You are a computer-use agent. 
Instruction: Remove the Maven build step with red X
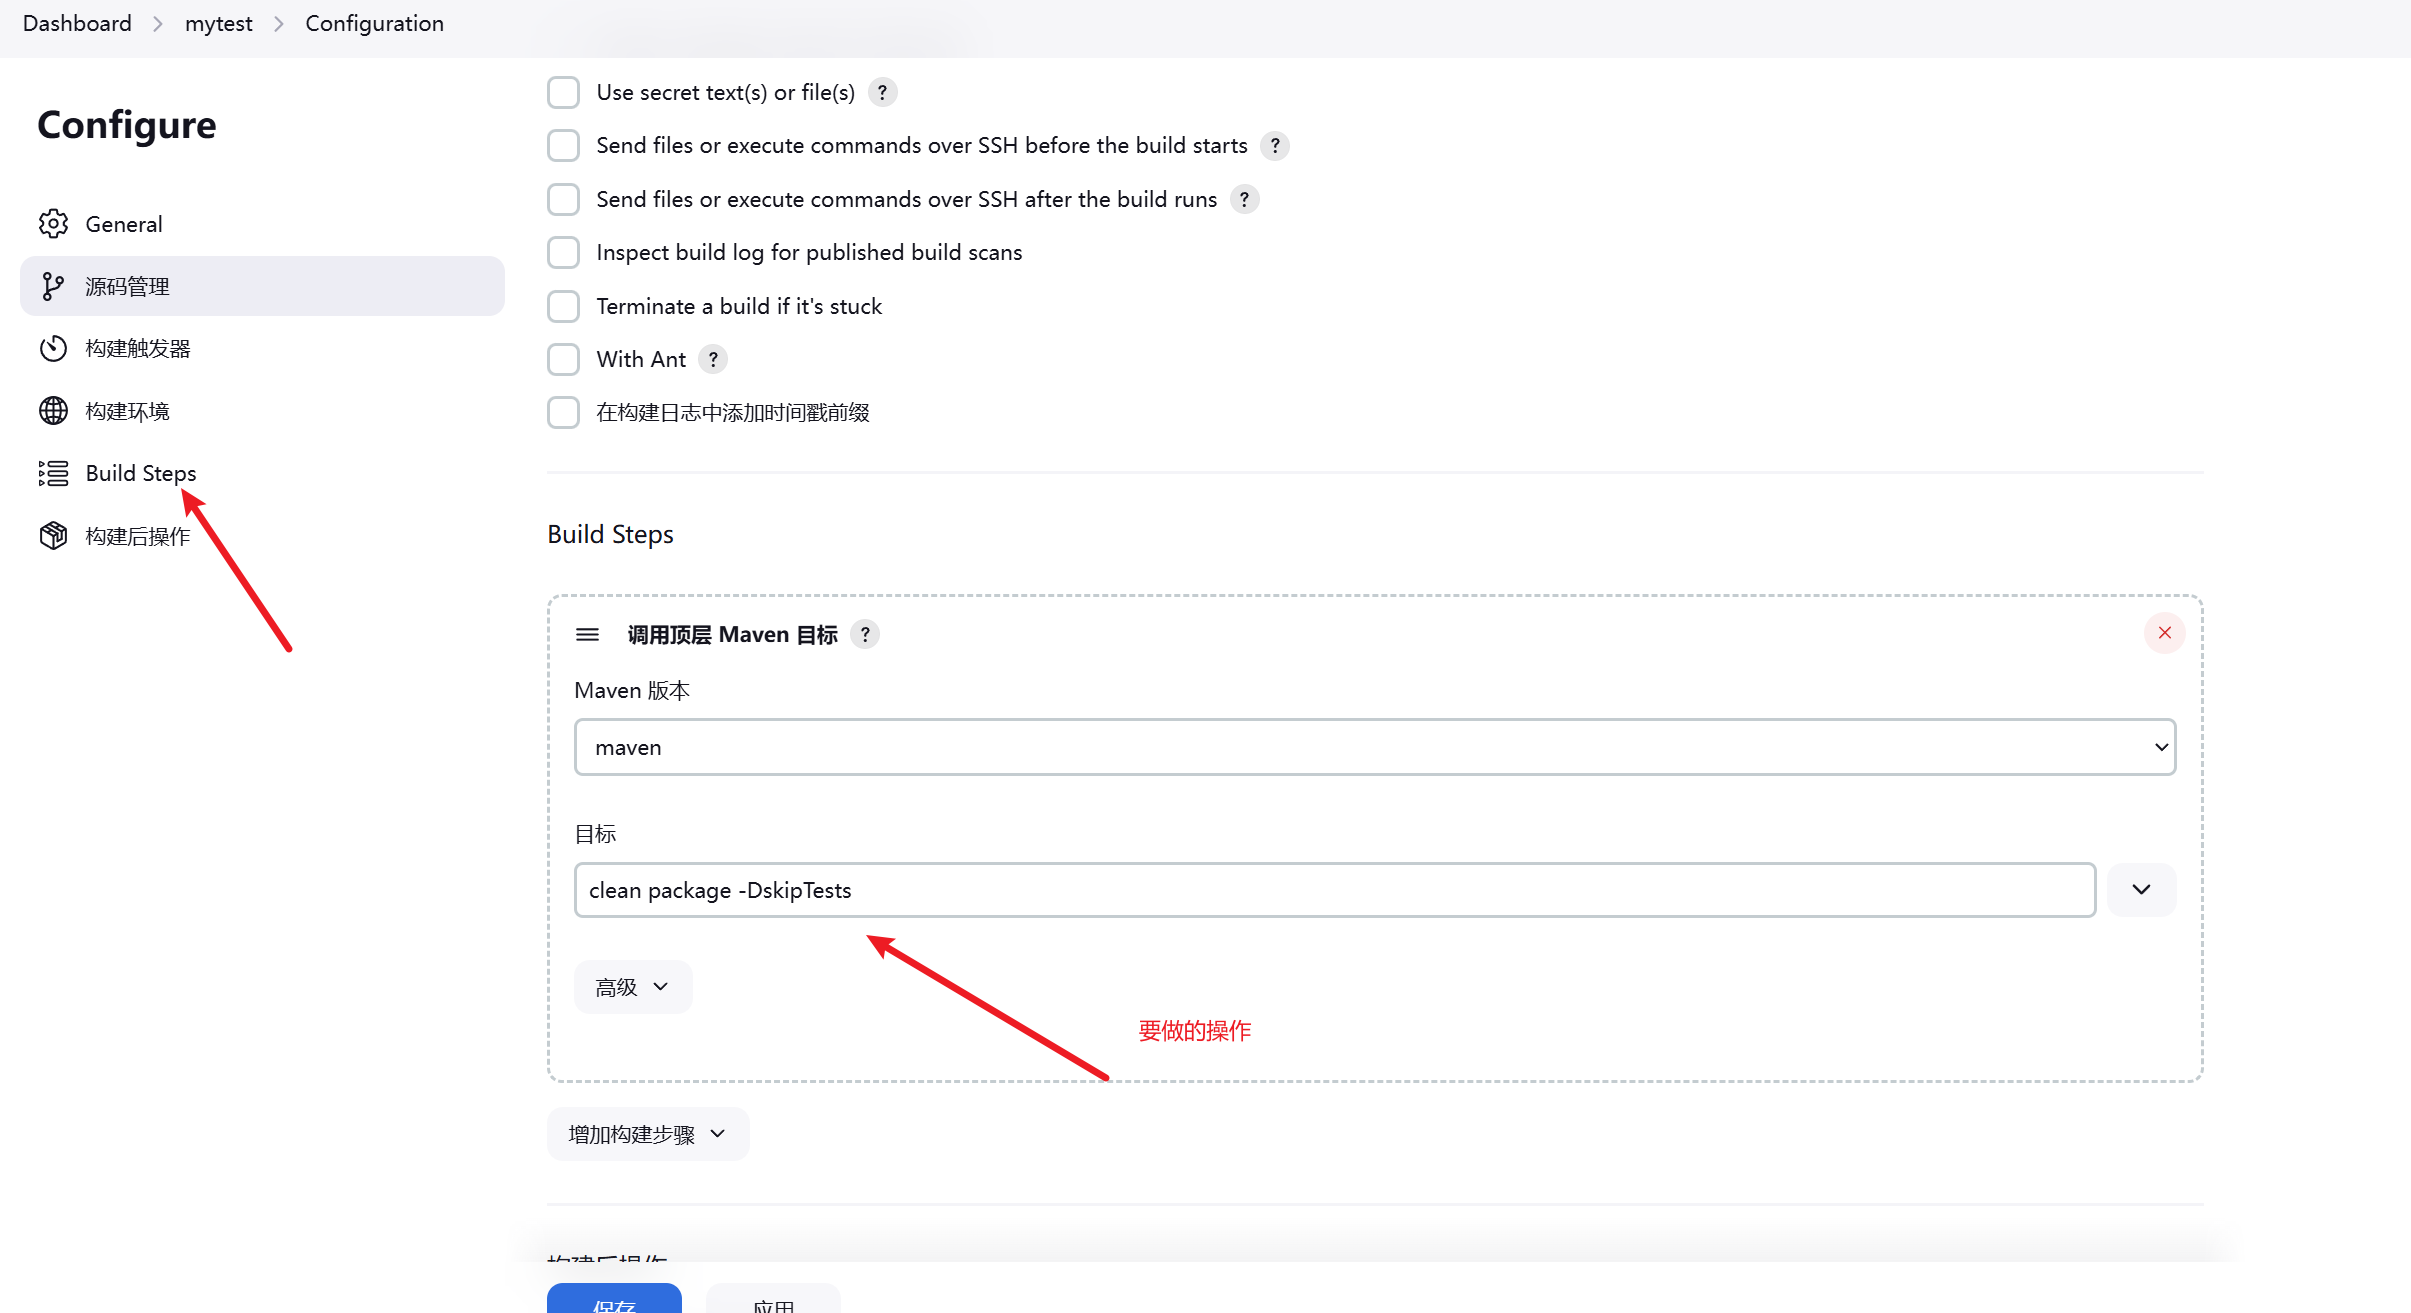click(2164, 633)
